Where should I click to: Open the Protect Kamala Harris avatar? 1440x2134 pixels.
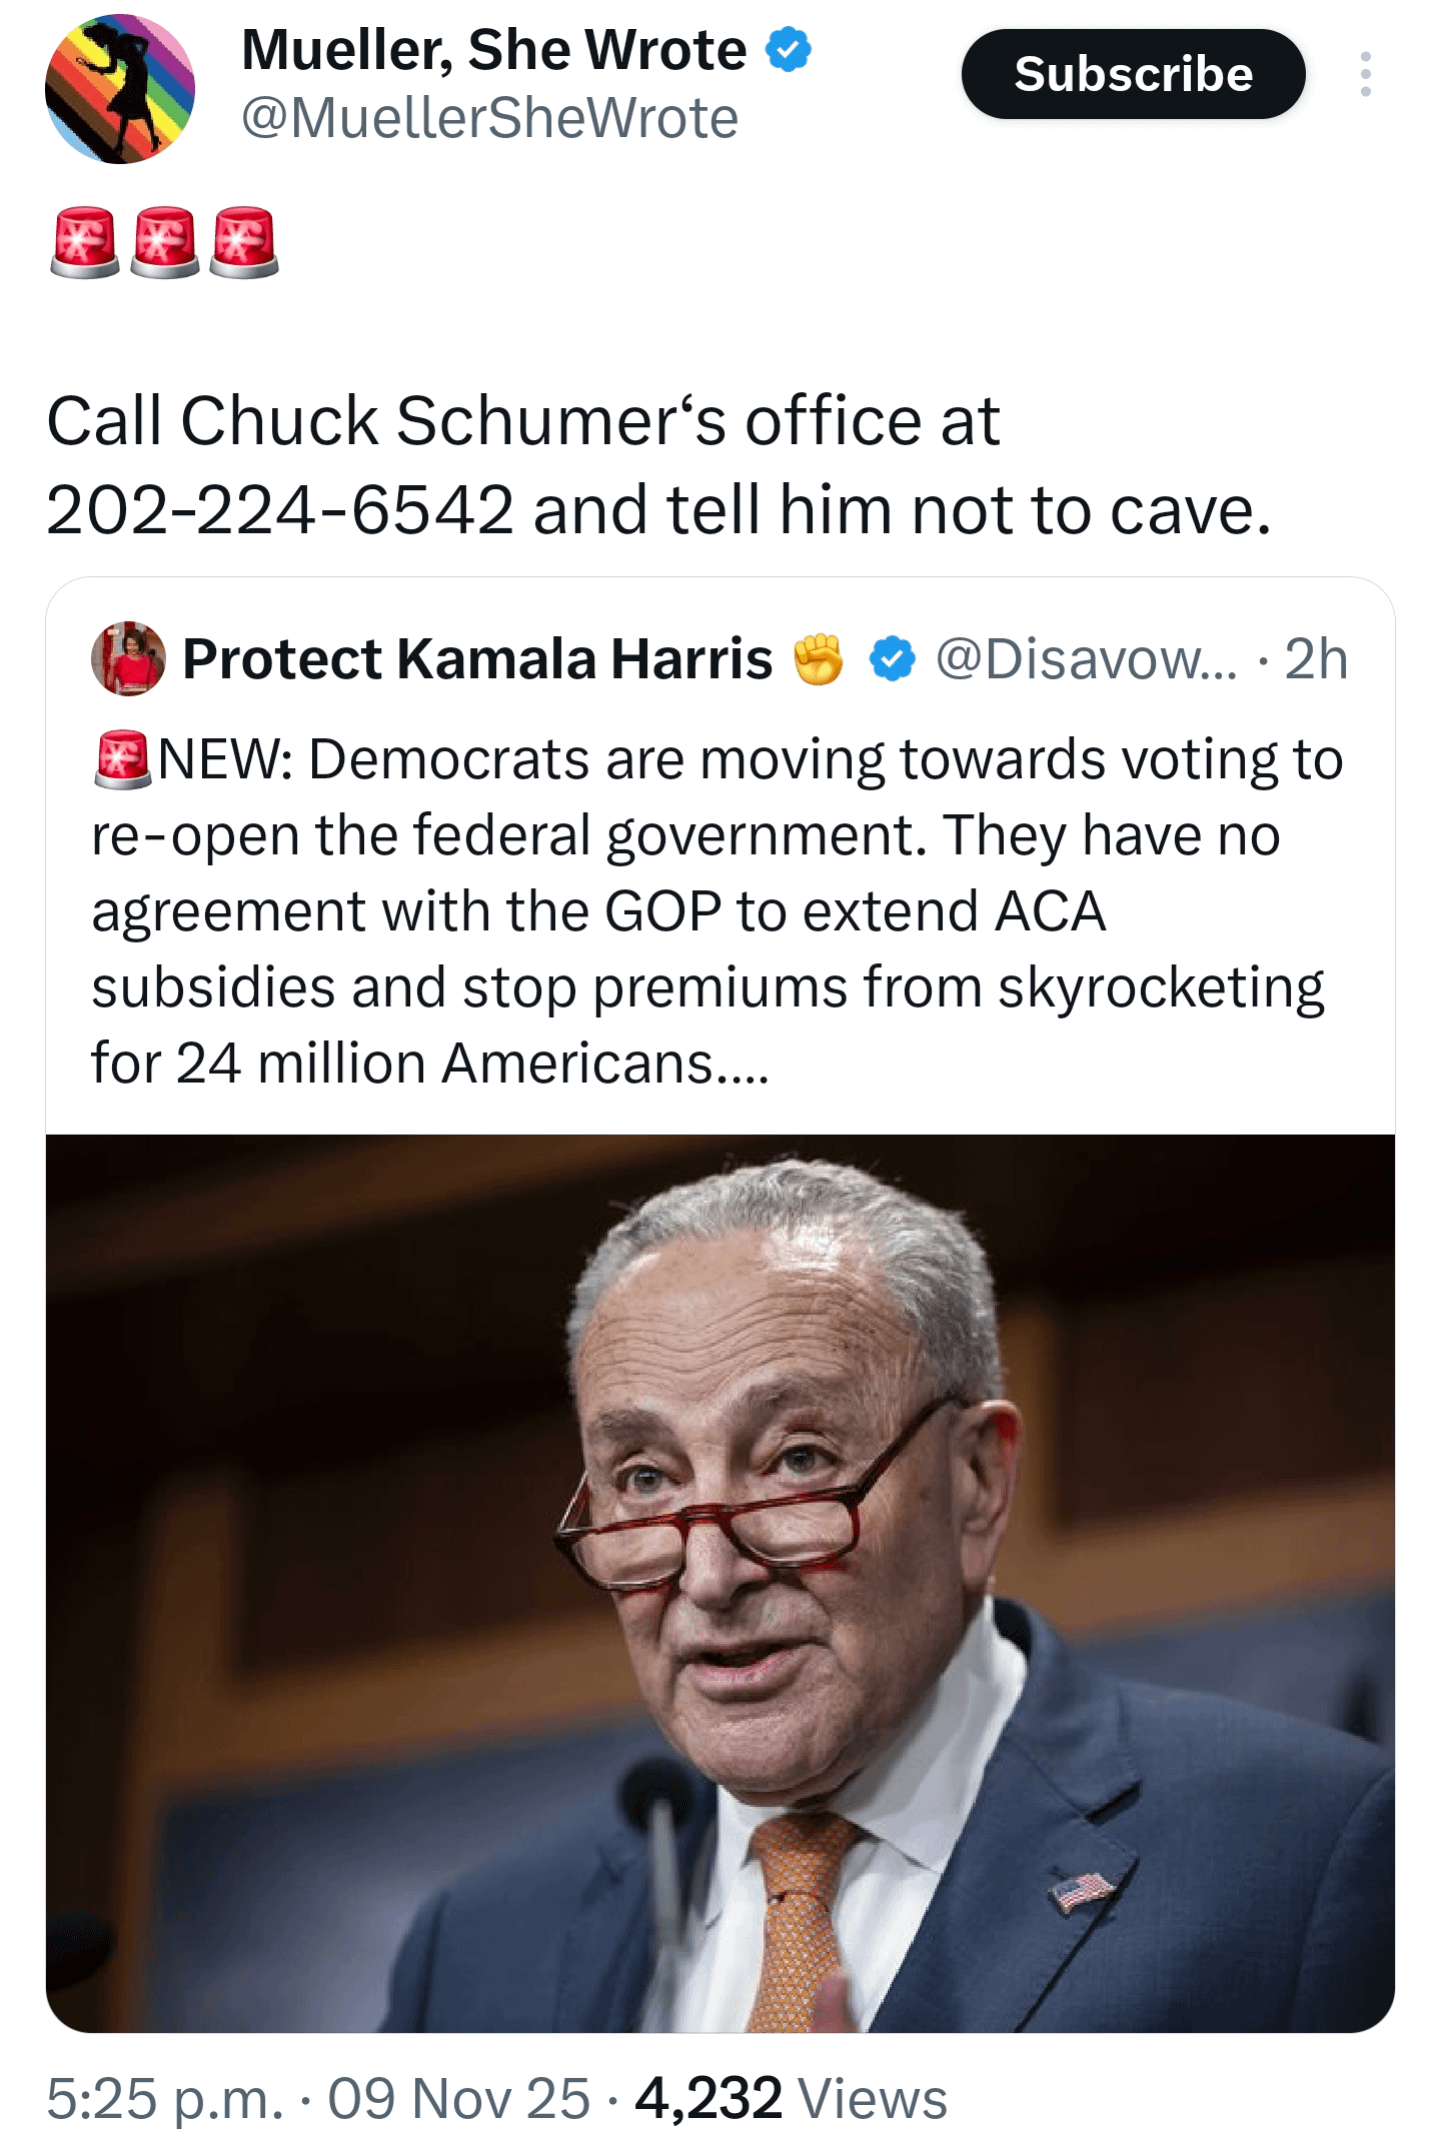point(128,659)
